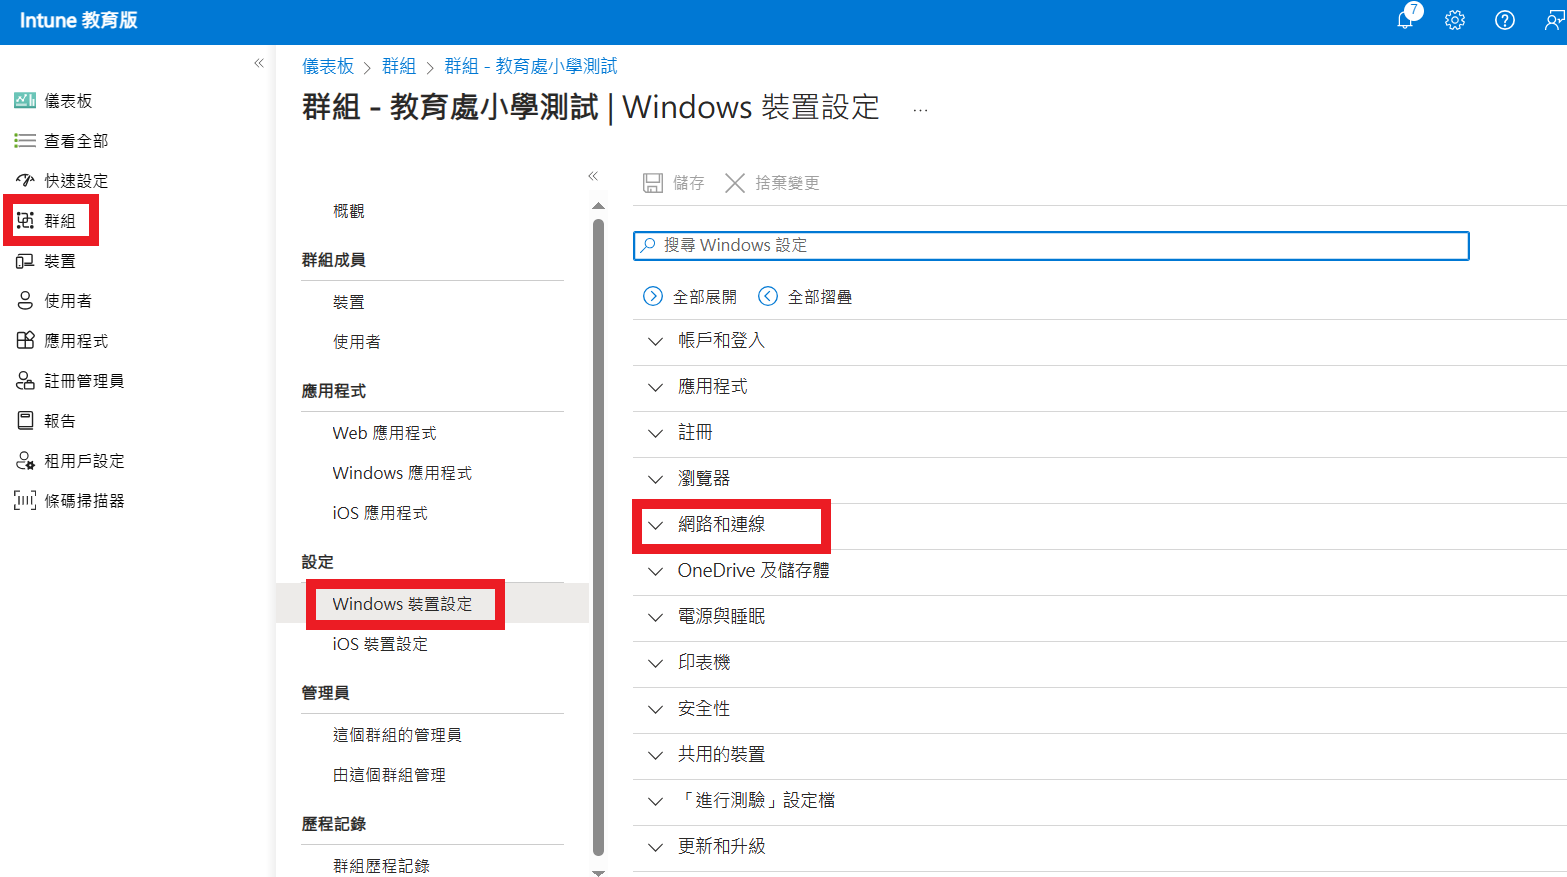This screenshot has height=877, width=1567.
Task: Click the 儀表板 dashboard icon in sidebar
Action: point(25,101)
